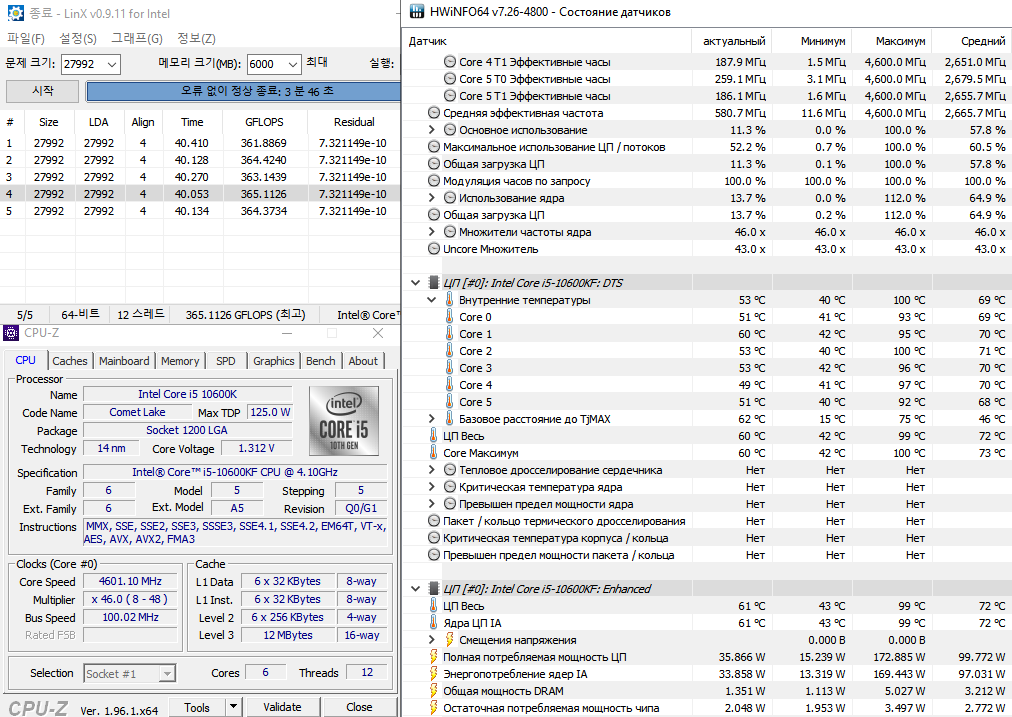
Task: Open the Socket #1 selection dropdown
Action: 167,674
